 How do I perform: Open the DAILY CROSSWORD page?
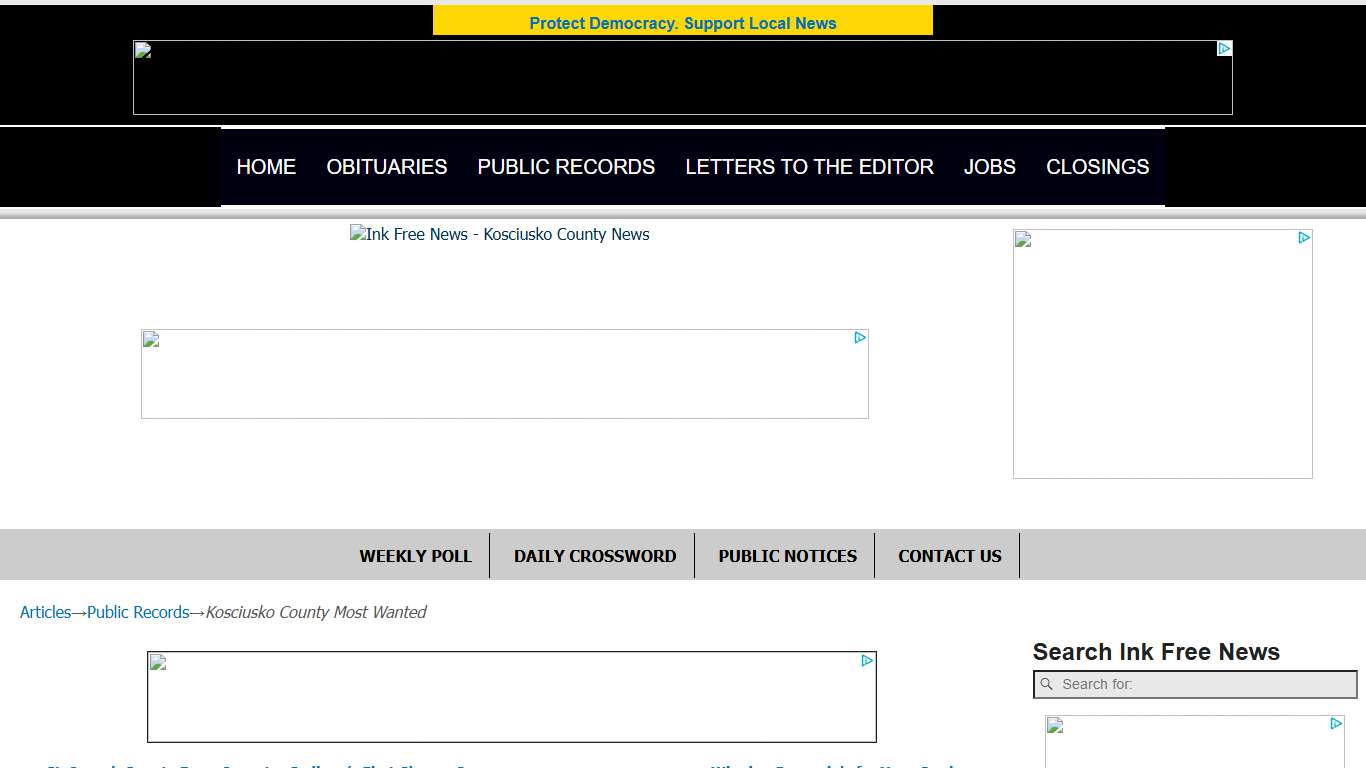pos(594,555)
